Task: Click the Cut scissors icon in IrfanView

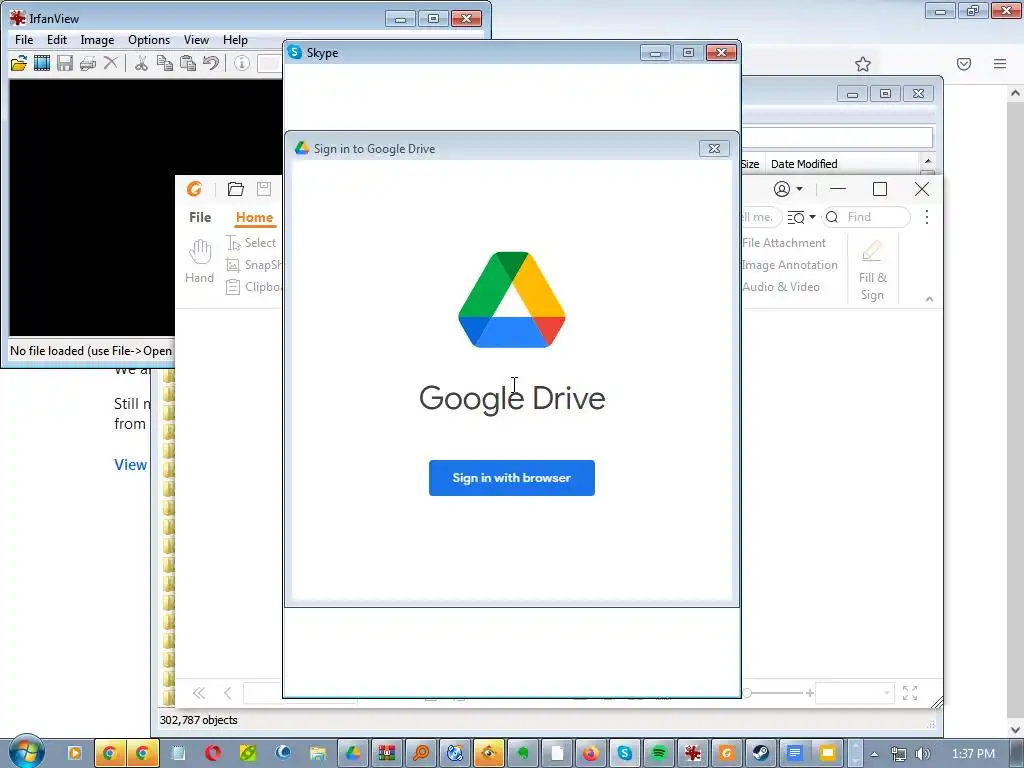Action: click(141, 63)
